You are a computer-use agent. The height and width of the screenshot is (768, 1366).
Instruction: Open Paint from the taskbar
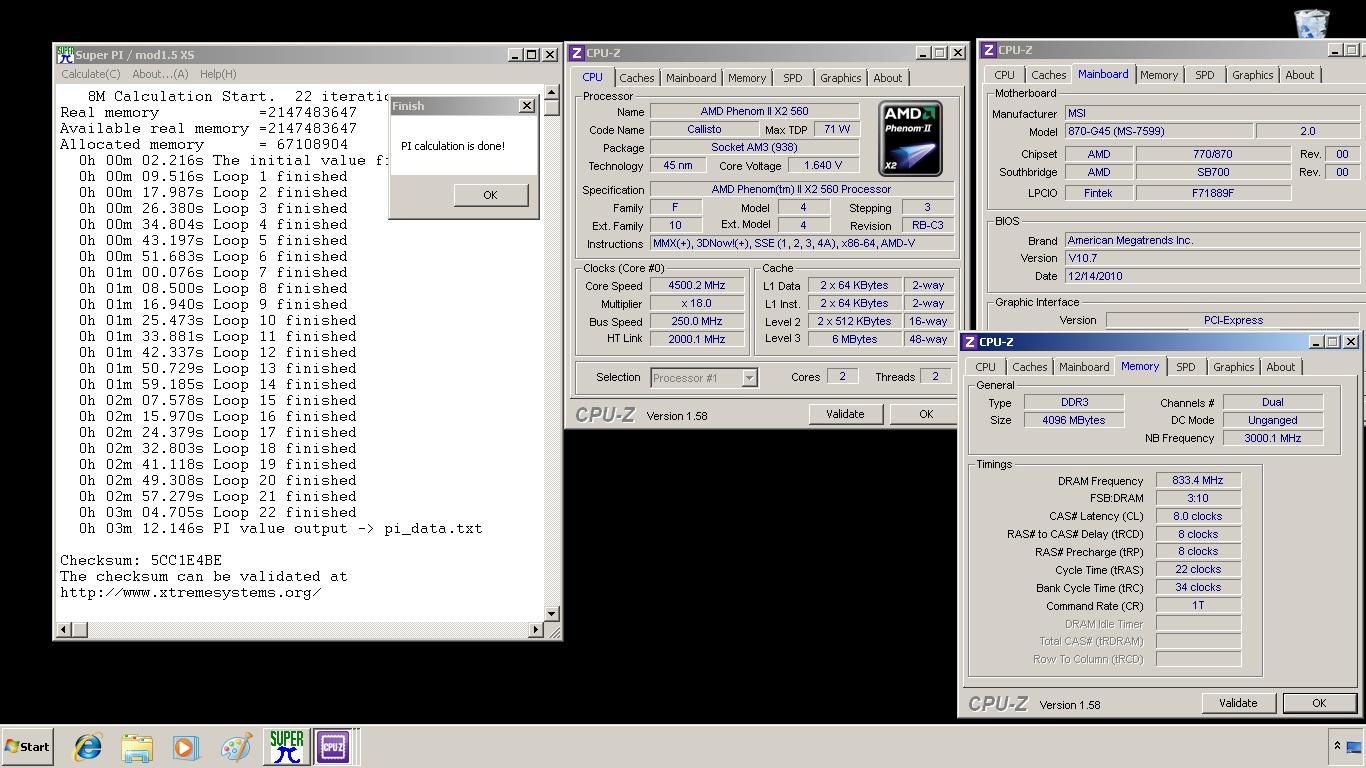(236, 747)
